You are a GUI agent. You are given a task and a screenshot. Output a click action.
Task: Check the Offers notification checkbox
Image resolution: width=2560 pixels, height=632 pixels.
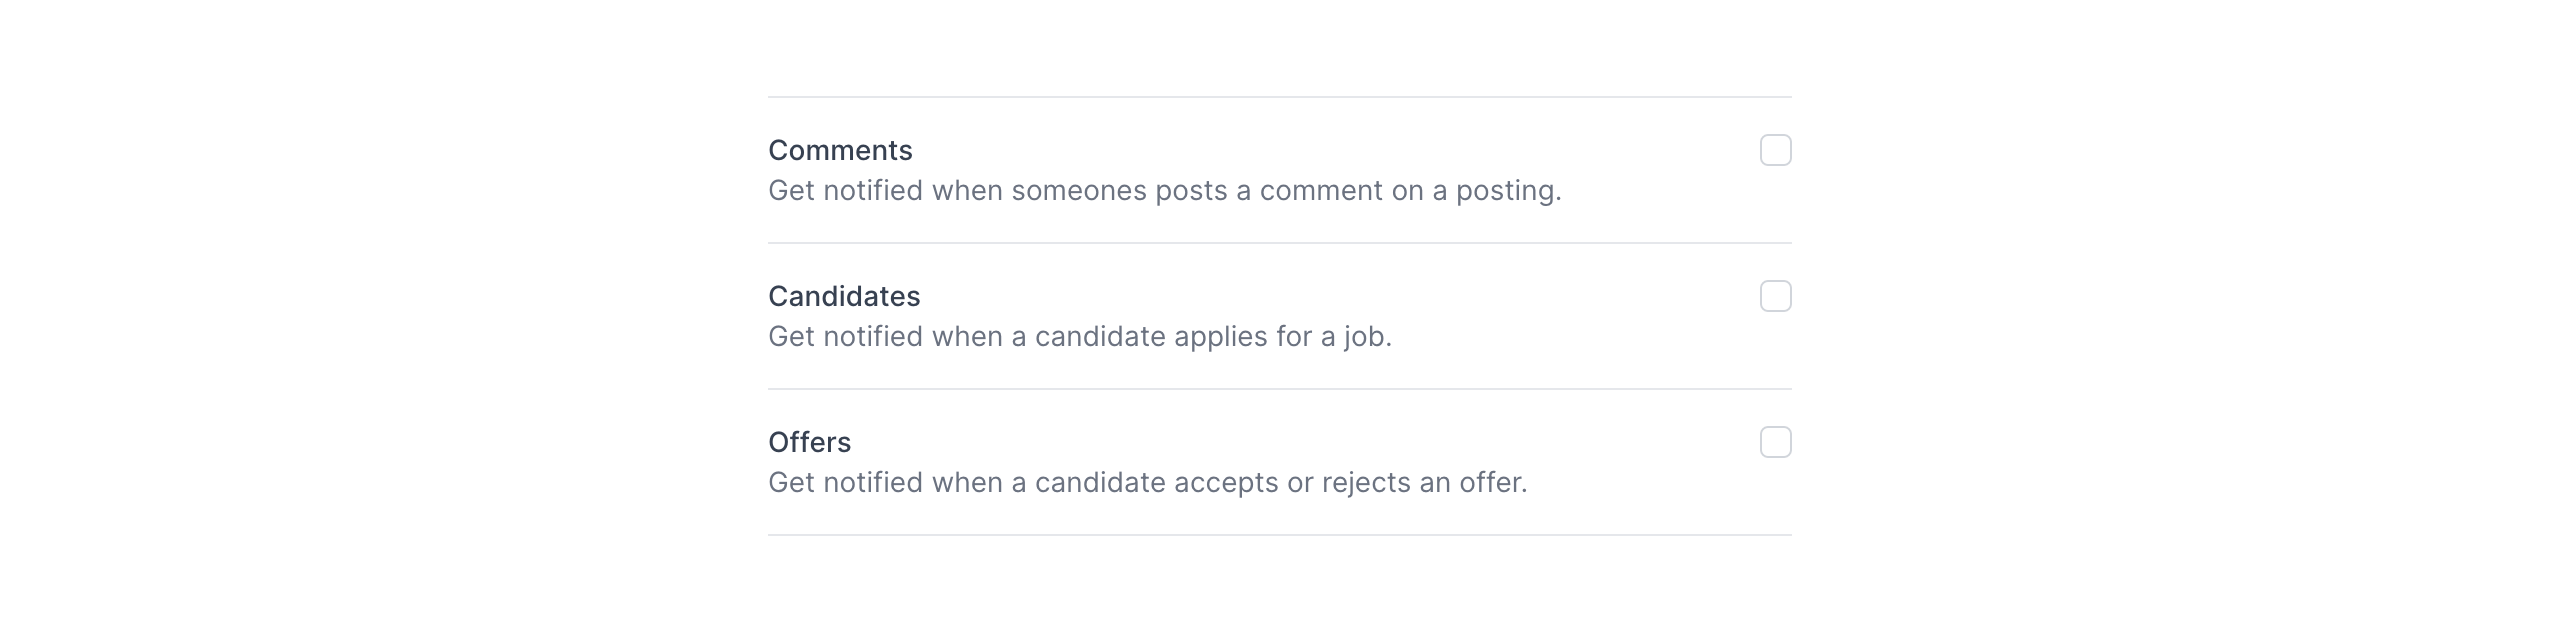click(1775, 442)
